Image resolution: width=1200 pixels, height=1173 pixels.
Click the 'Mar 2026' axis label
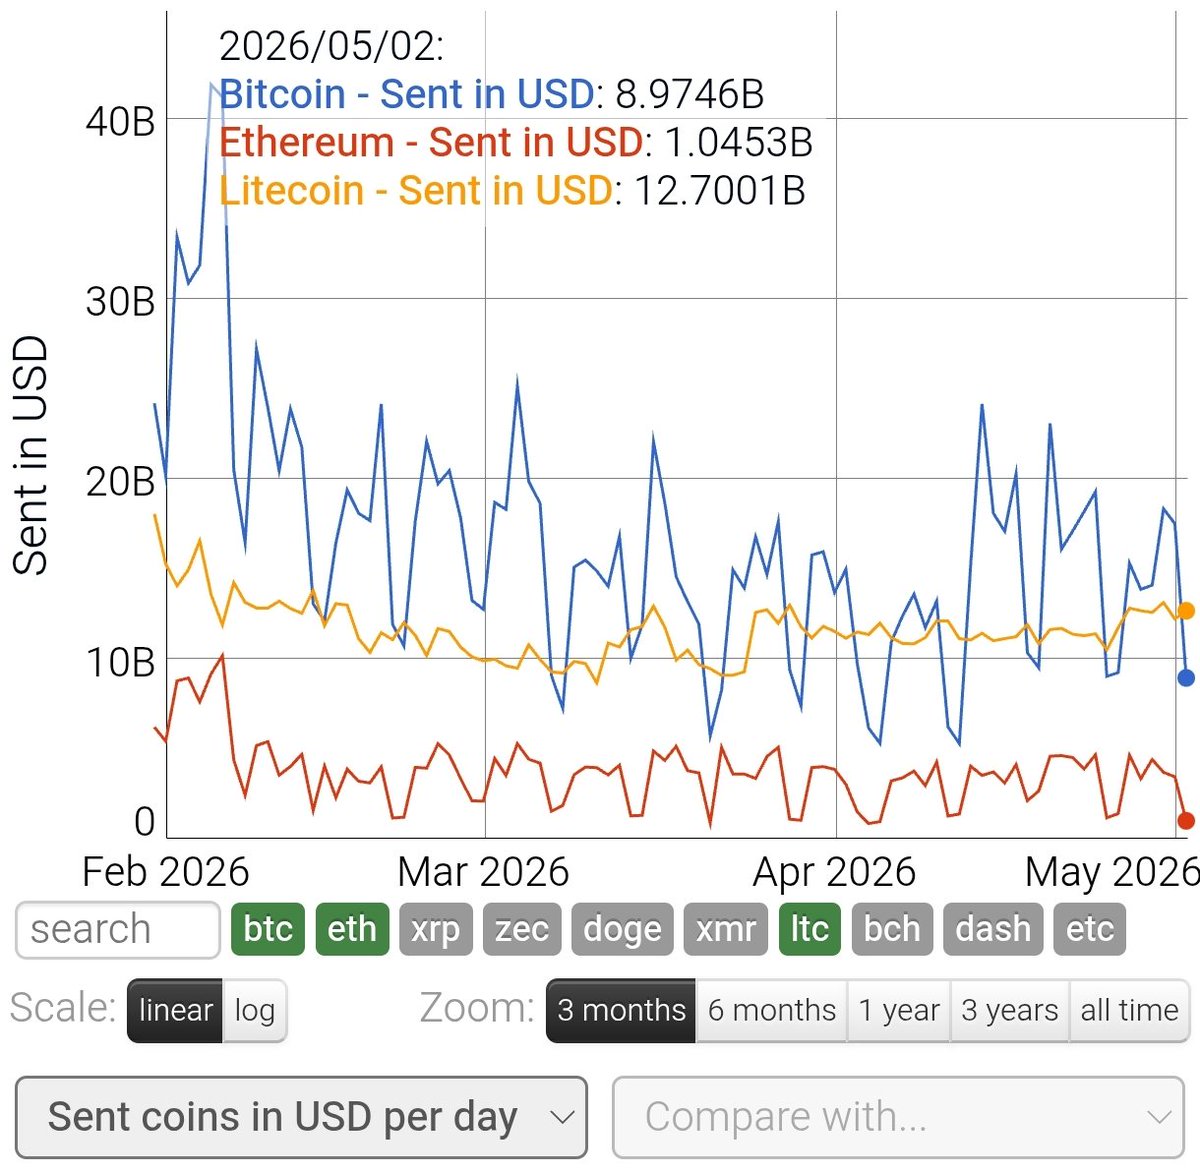(x=483, y=872)
